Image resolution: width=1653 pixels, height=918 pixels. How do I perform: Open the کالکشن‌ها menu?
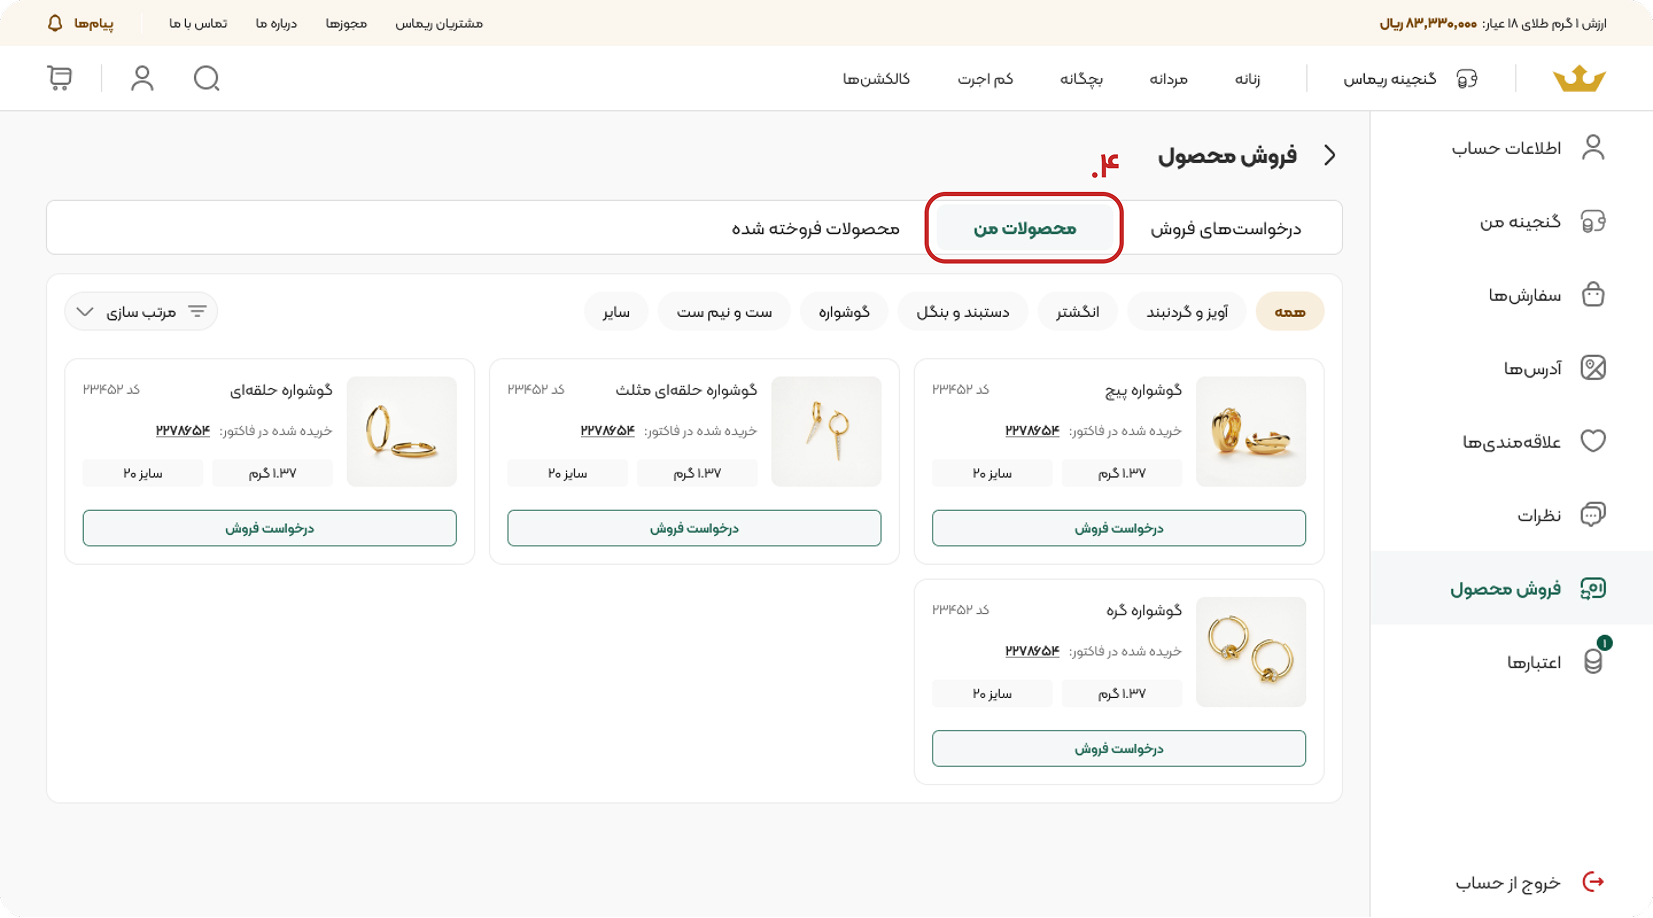tap(876, 79)
